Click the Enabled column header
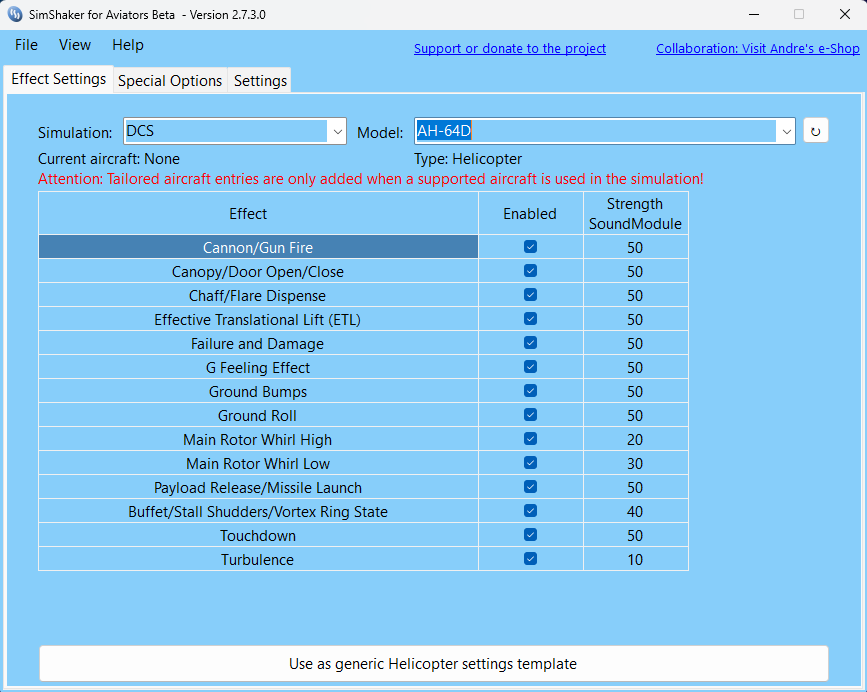Screen dimensions: 867x692 (x=530, y=213)
